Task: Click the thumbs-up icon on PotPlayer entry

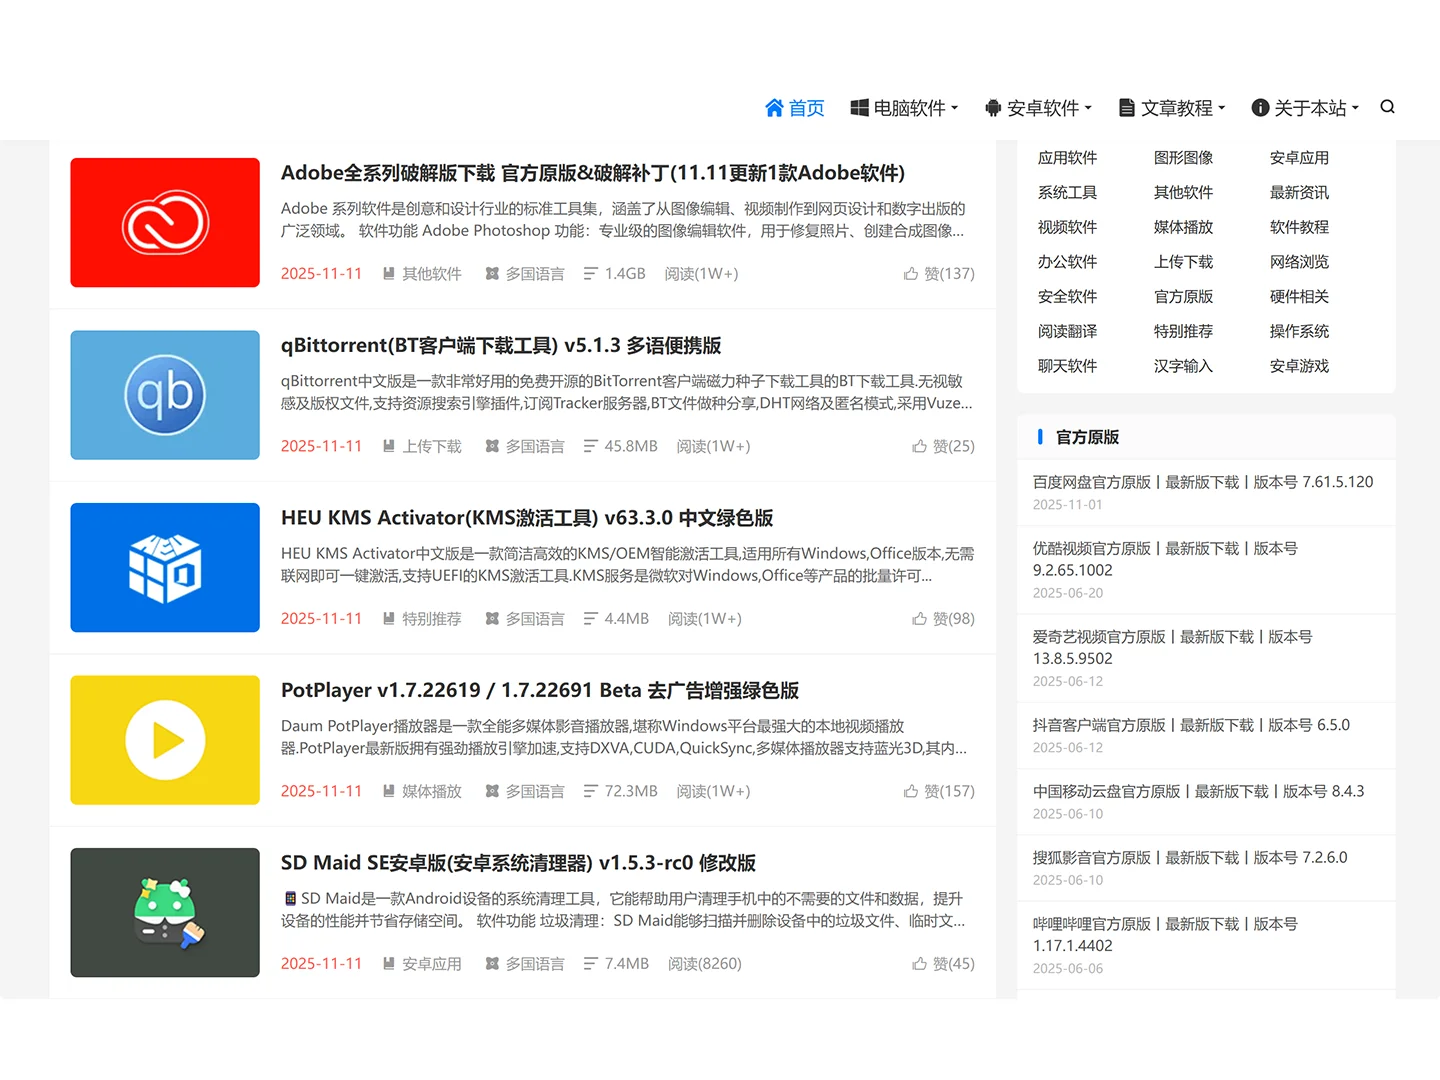Action: (x=912, y=791)
